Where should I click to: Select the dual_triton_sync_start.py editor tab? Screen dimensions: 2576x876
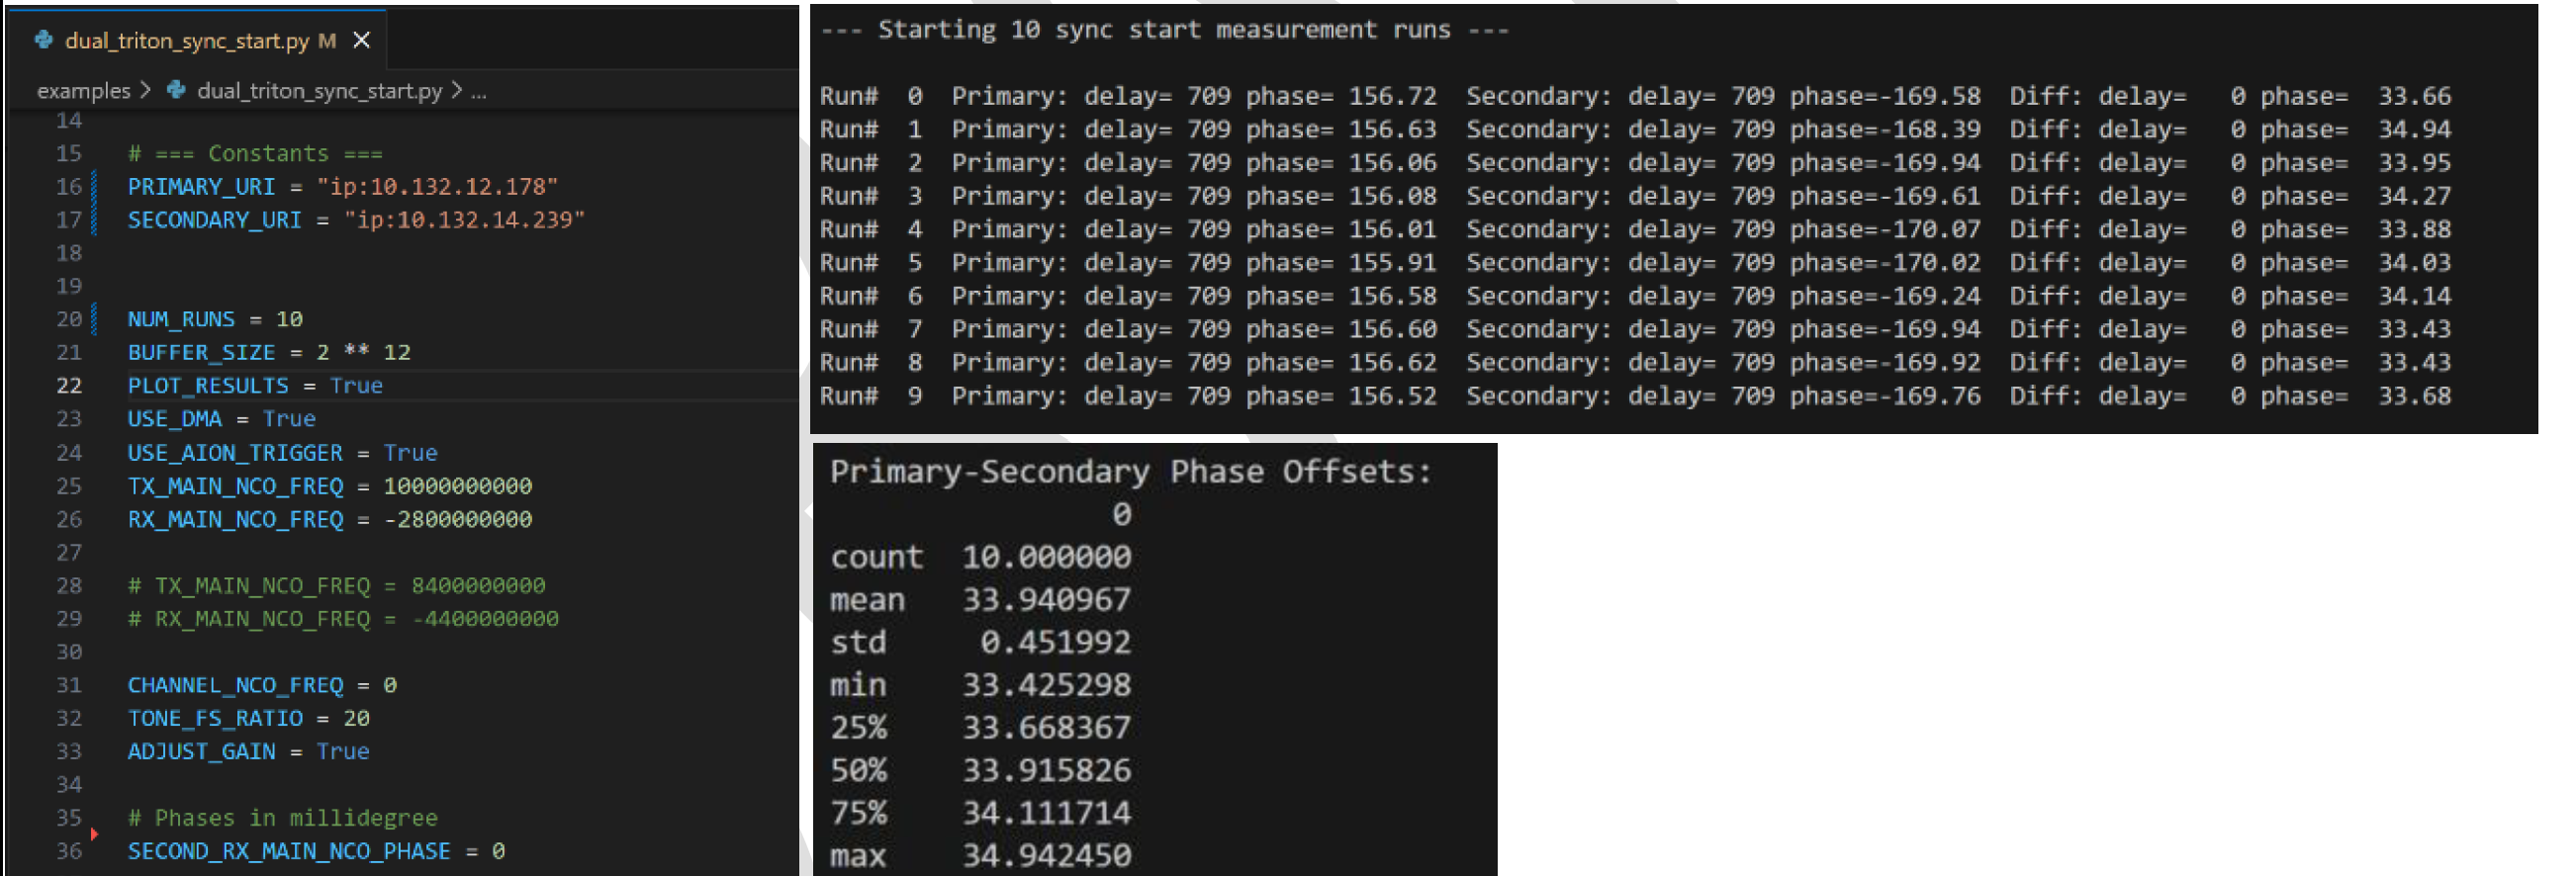point(187,41)
